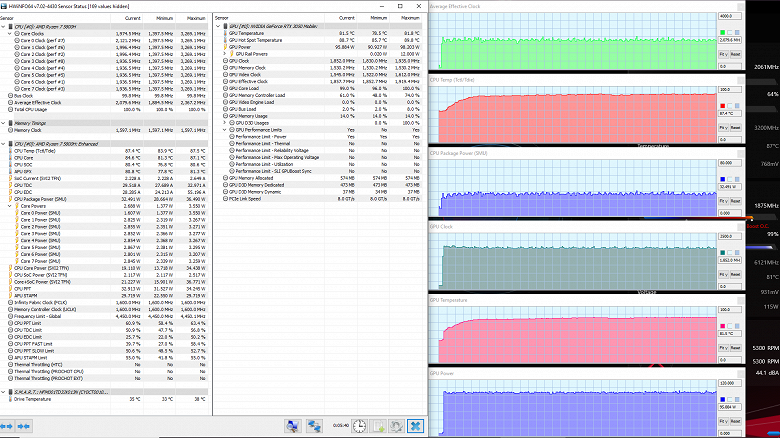This screenshot has width=780, height=438.
Task: Expand the GPU Rail Powers node
Action: click(x=224, y=54)
